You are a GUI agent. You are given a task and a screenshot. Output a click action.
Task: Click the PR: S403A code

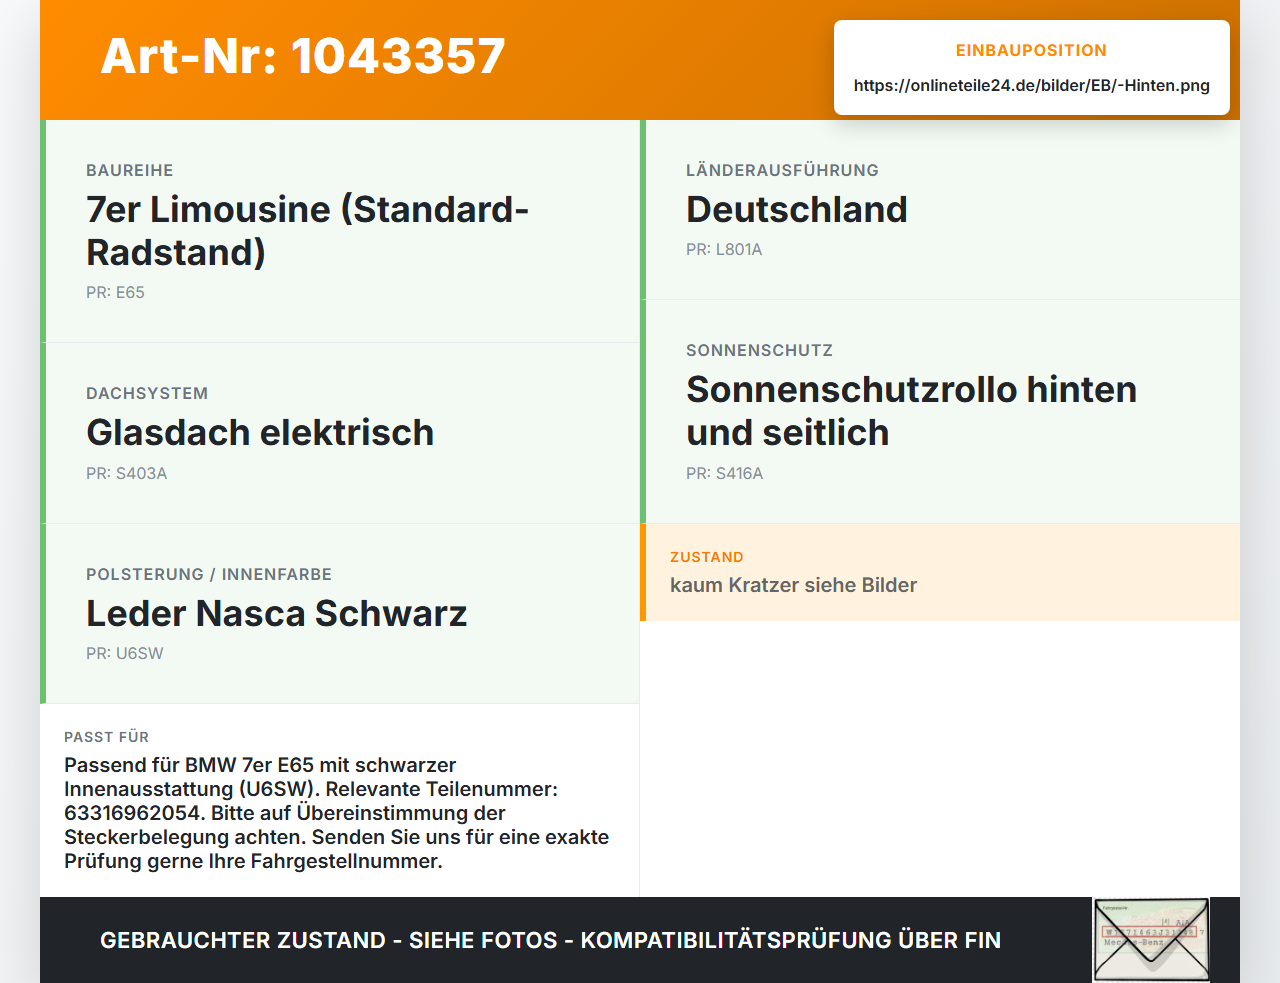[x=126, y=473]
